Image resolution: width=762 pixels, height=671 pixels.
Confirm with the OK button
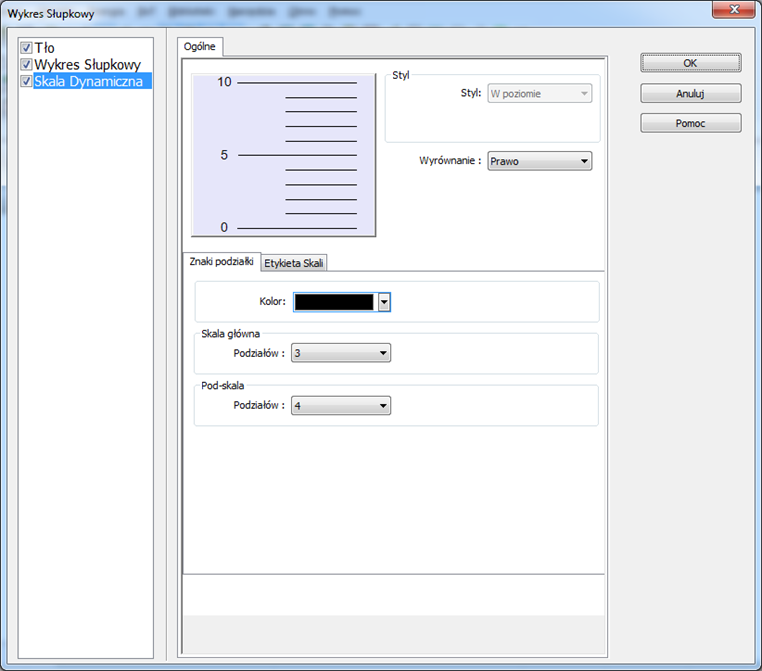pyautogui.click(x=691, y=63)
